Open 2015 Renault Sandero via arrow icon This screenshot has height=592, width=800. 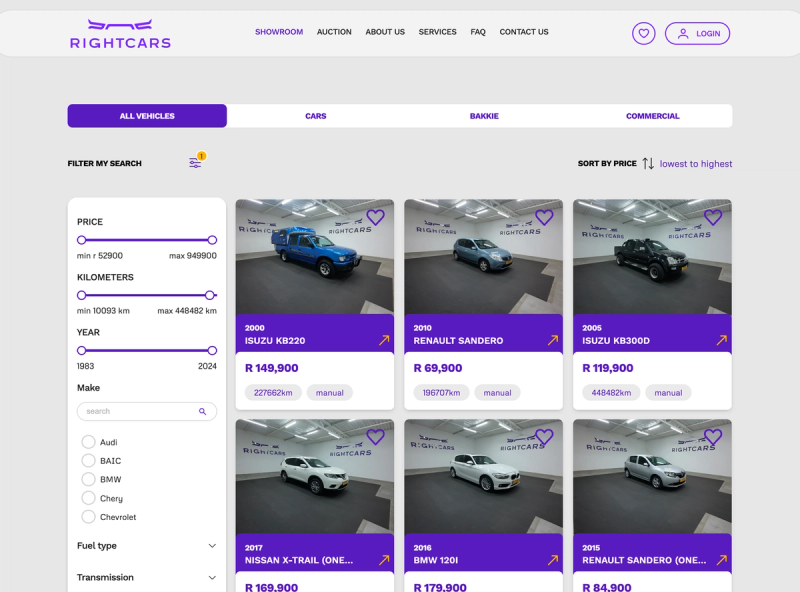point(721,560)
